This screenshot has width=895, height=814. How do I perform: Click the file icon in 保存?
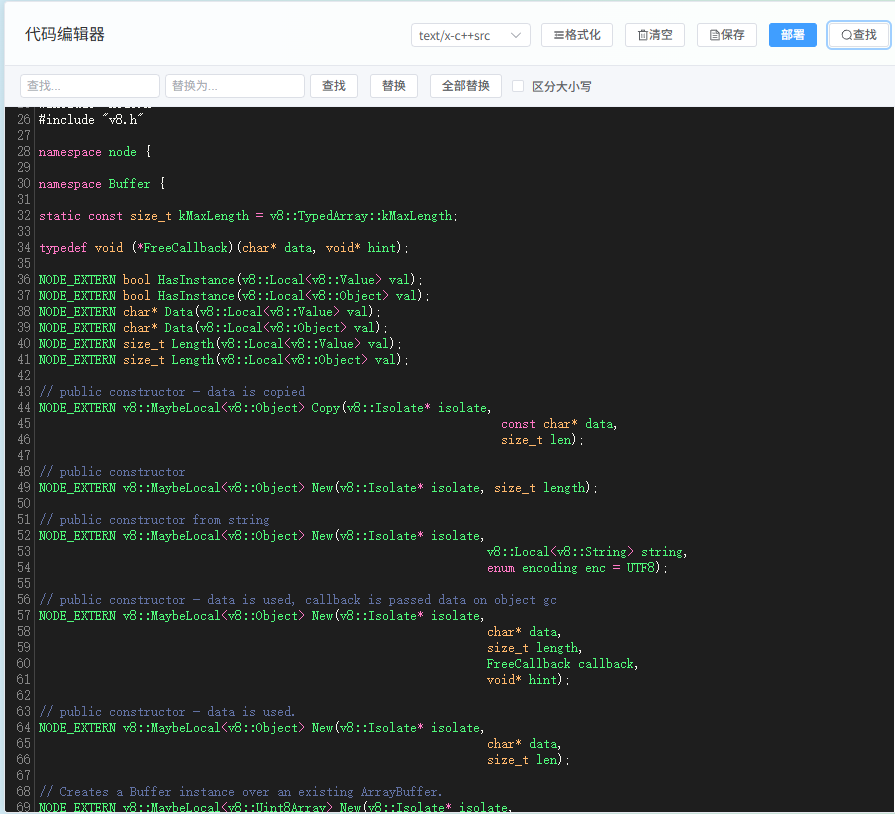715,35
